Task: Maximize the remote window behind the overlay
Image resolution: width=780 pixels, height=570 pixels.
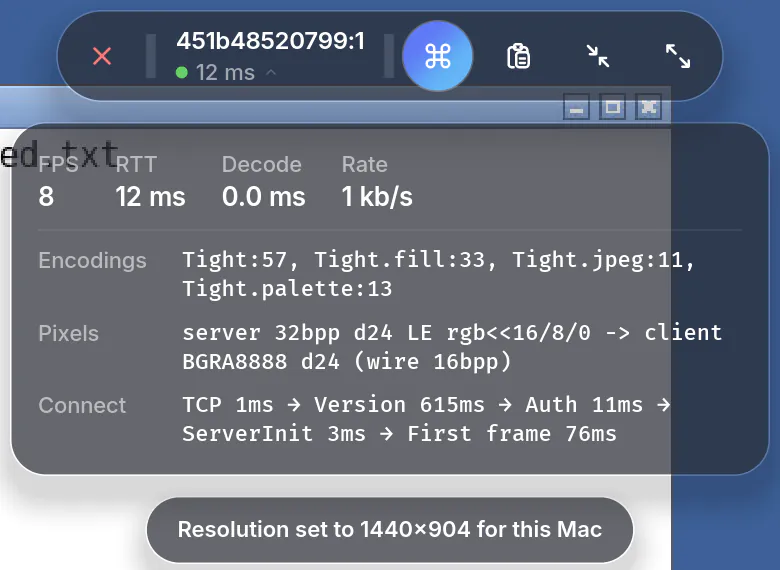Action: coord(612,107)
